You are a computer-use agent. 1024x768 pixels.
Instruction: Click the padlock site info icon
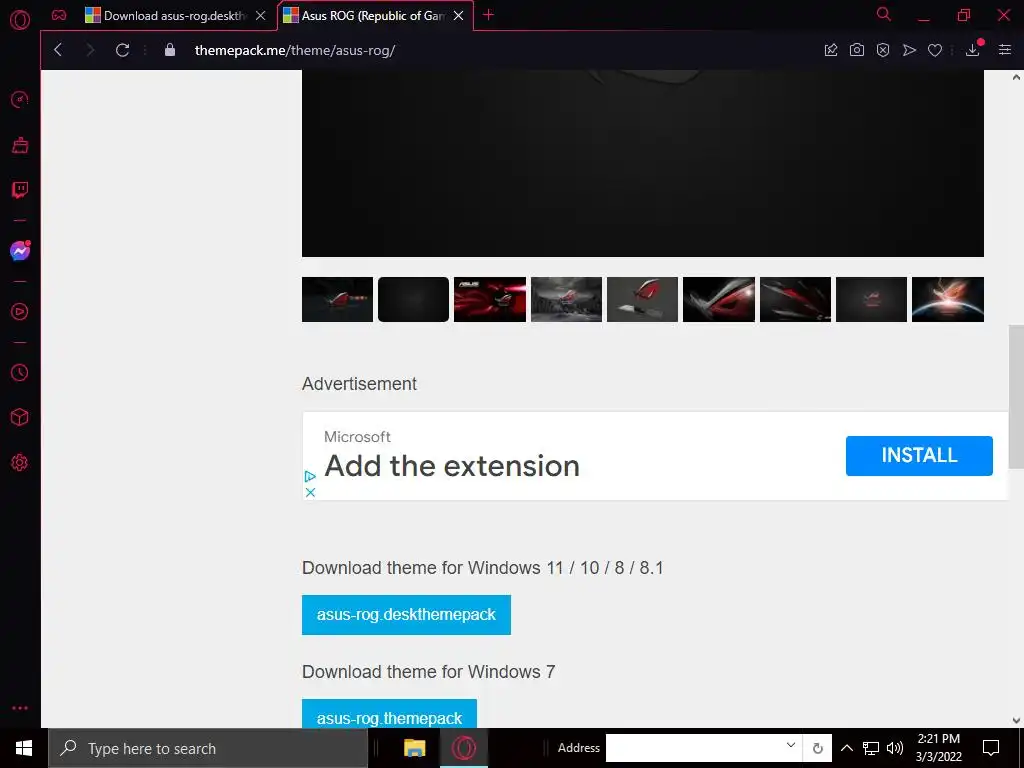[x=170, y=50]
